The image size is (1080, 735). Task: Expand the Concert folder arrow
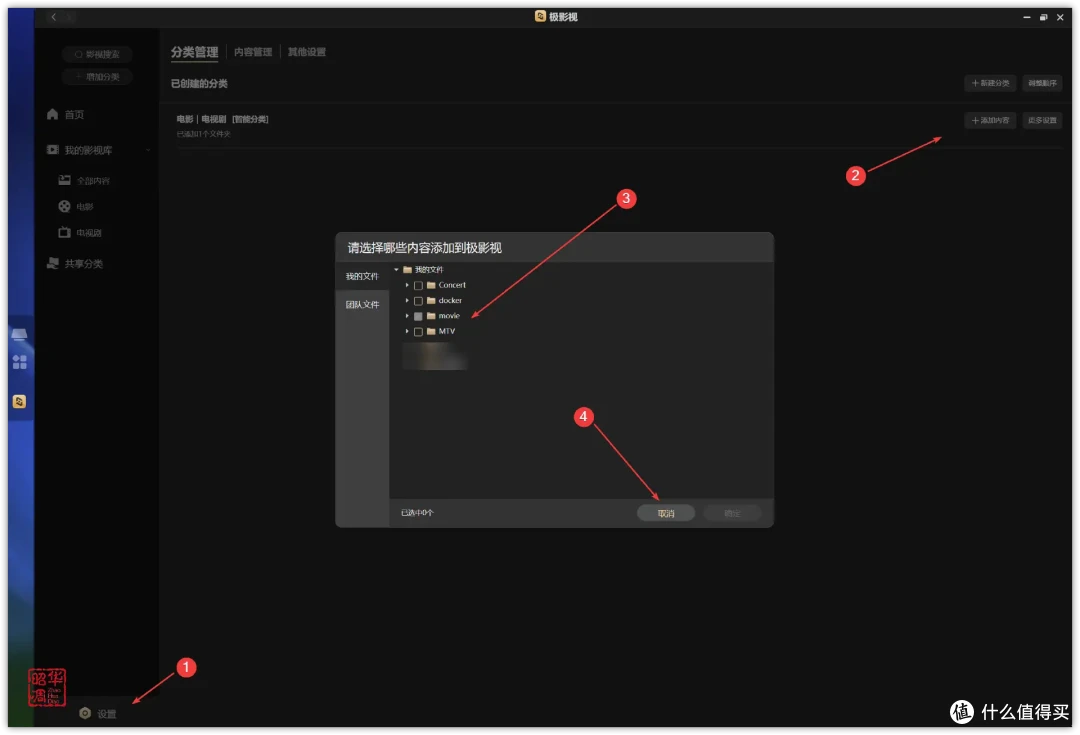[x=407, y=284]
